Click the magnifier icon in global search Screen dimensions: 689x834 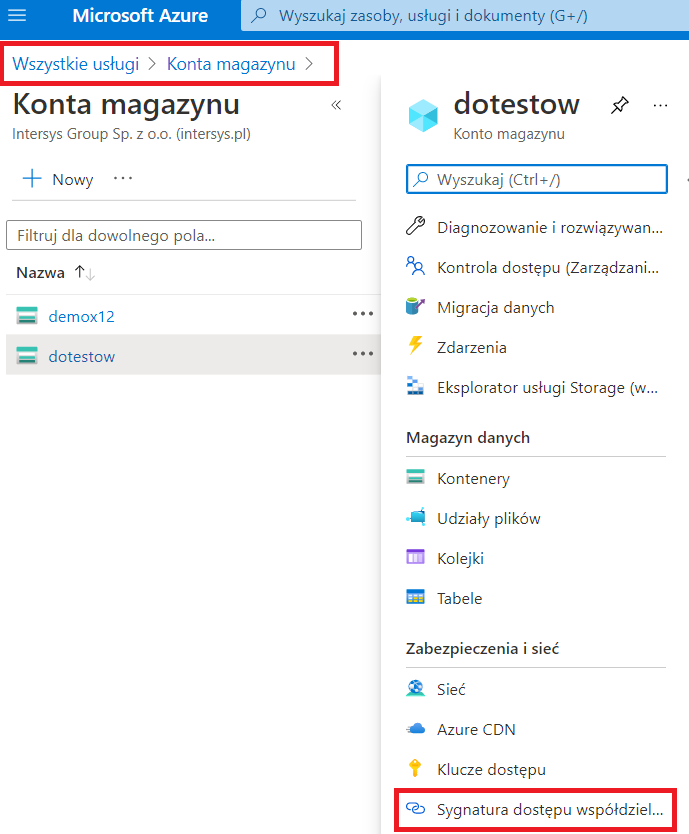point(259,15)
